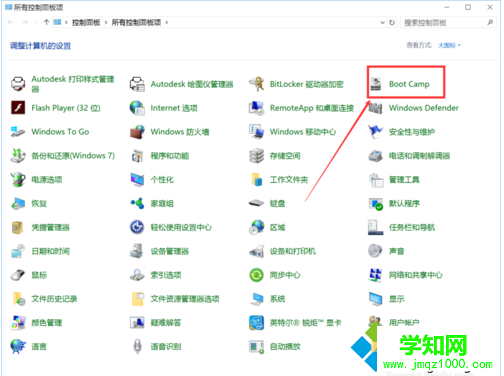Screen dimensions: 504x376
Task: Click the 控制面板 breadcrumb segment
Action: pos(86,23)
